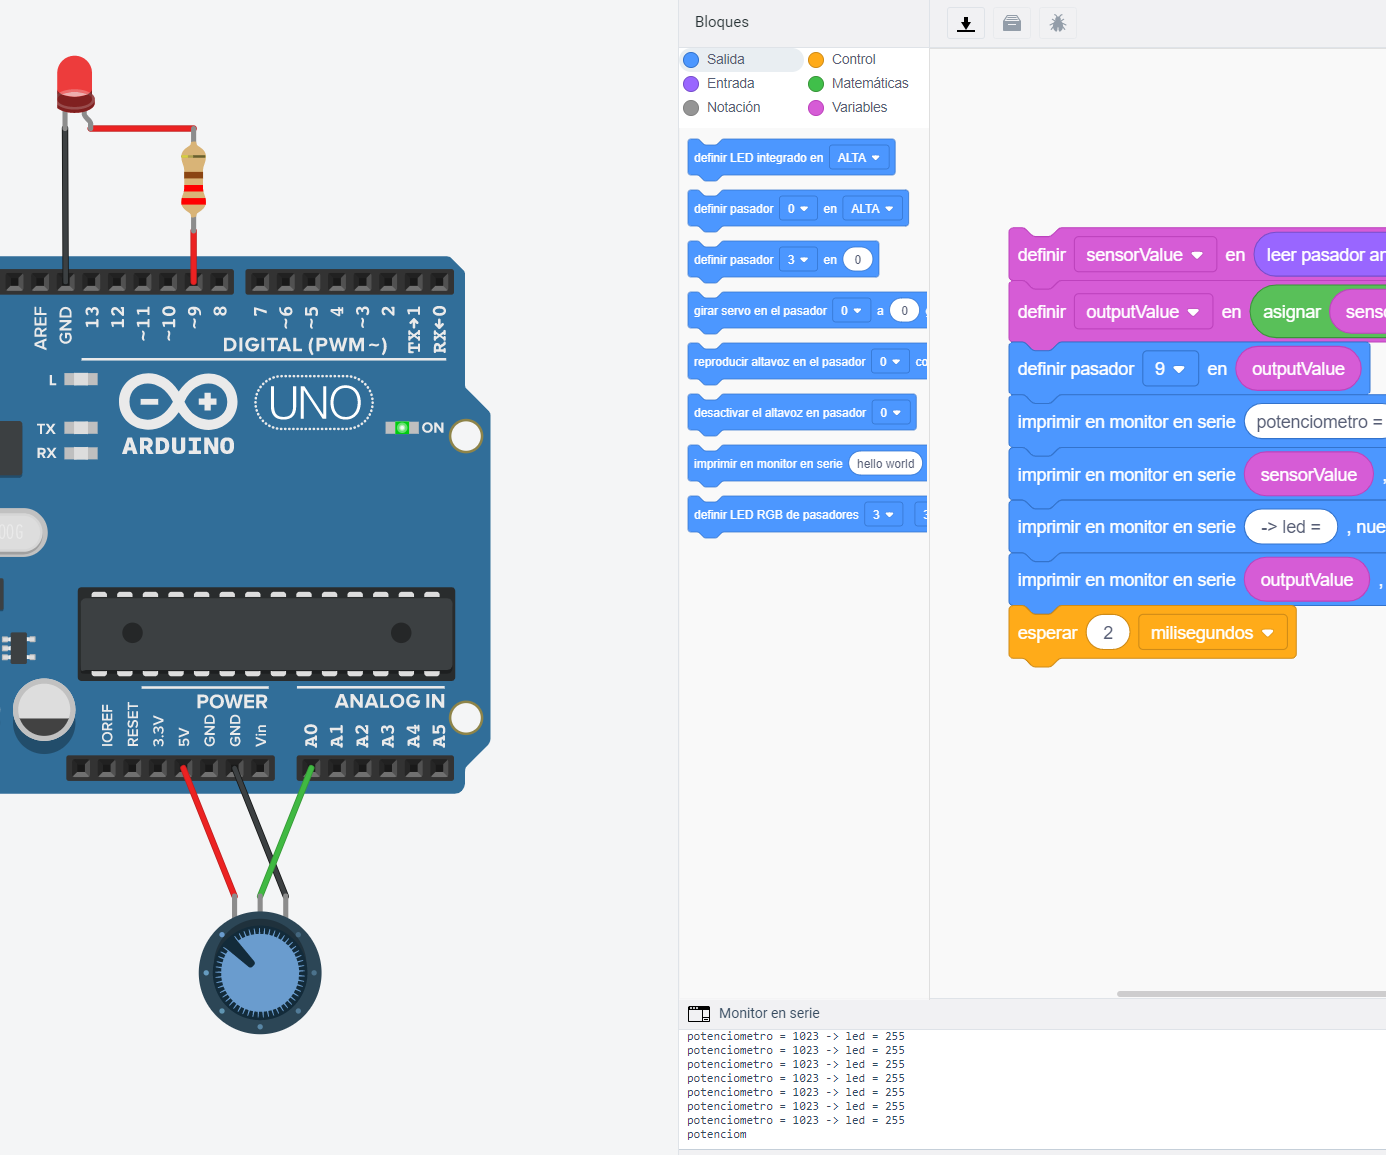The width and height of the screenshot is (1386, 1155).
Task: Click sensorValue pill in imprimir block
Action: [1308, 475]
